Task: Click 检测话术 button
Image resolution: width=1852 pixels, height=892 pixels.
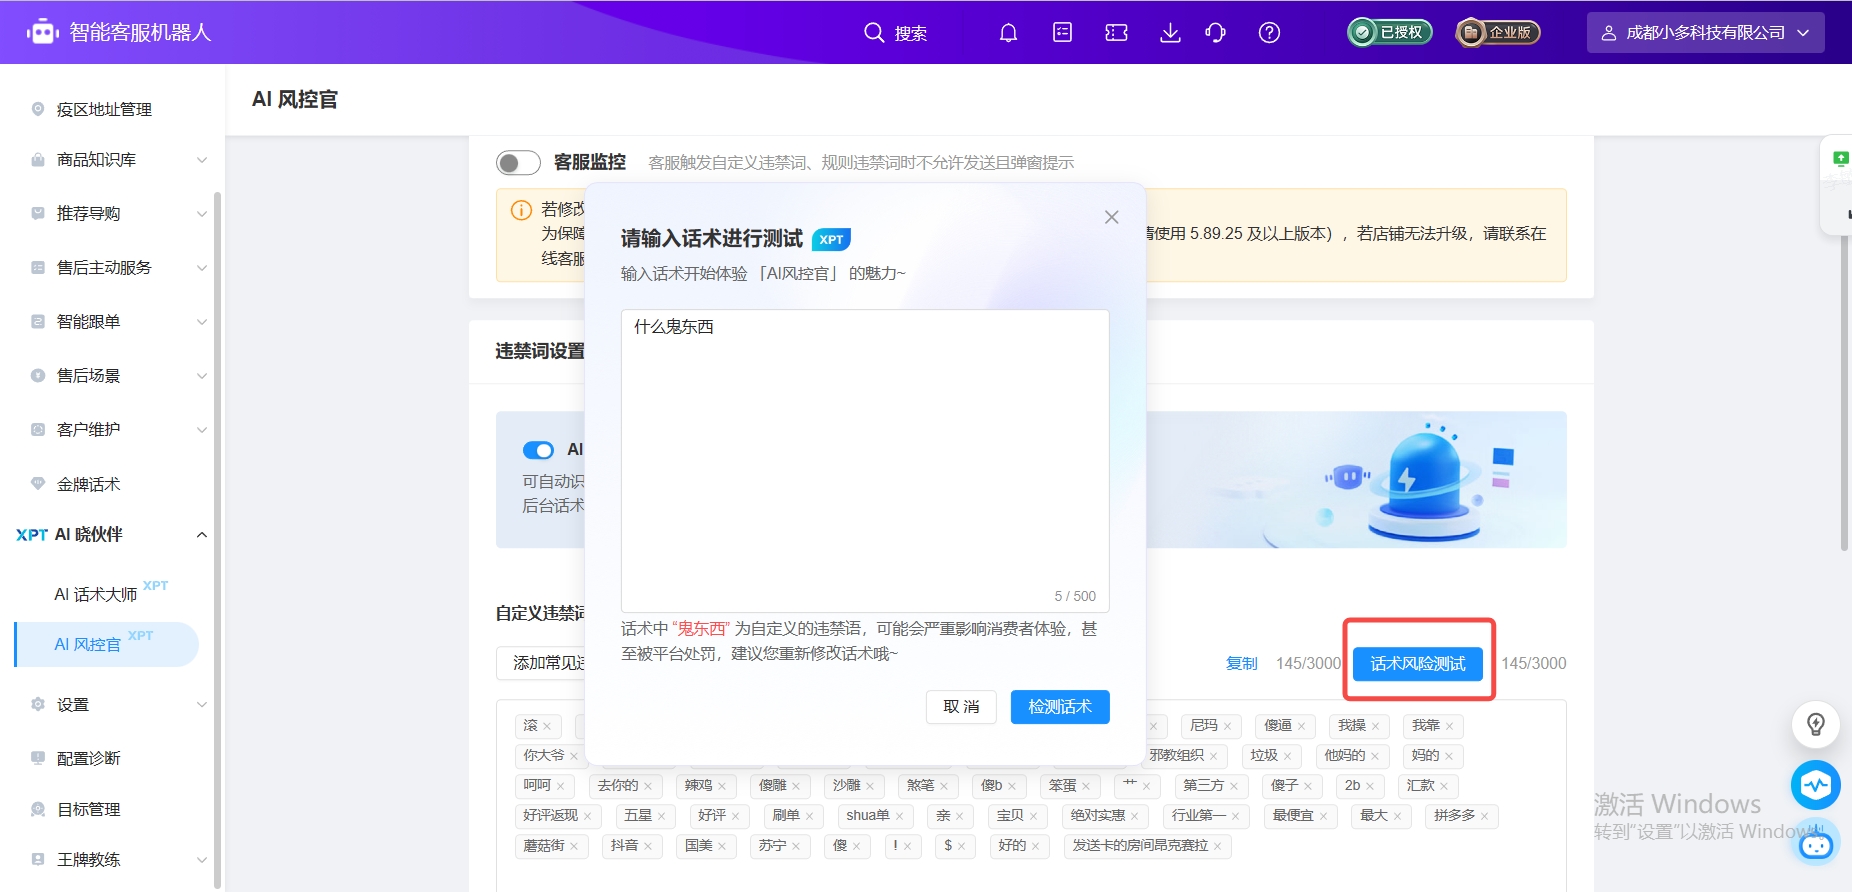Action: coord(1060,707)
